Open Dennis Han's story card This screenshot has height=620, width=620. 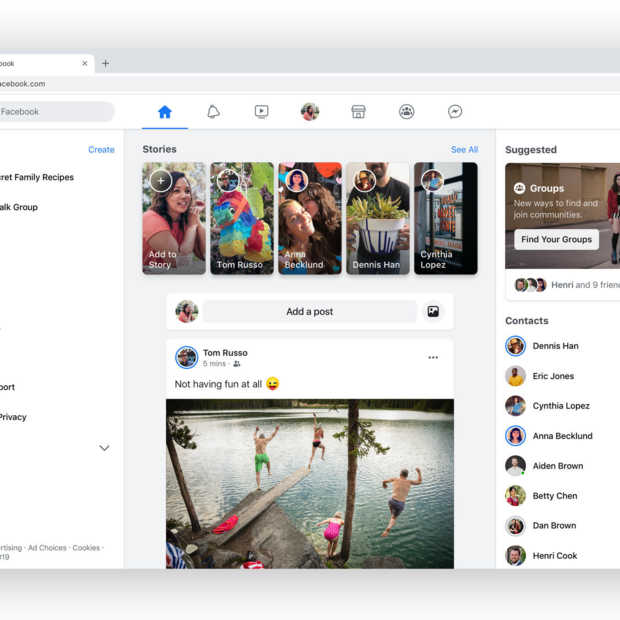[378, 218]
